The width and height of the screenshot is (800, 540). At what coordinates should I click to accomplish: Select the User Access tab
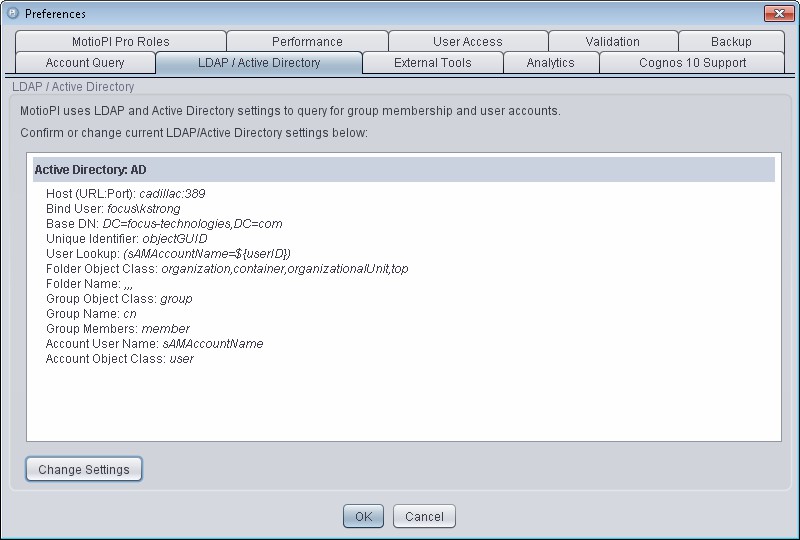click(468, 41)
